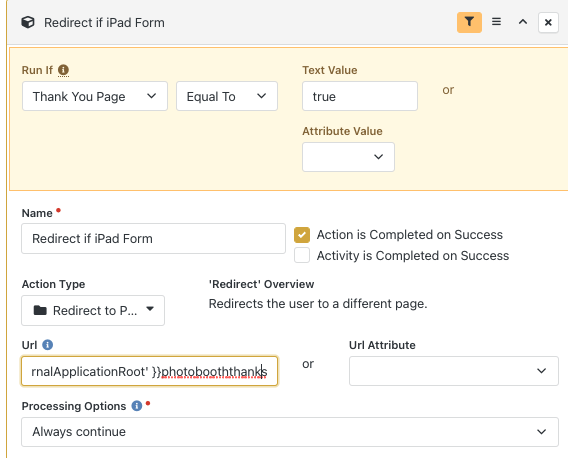Click the panel title Redirect if iPad Form

tap(104, 22)
